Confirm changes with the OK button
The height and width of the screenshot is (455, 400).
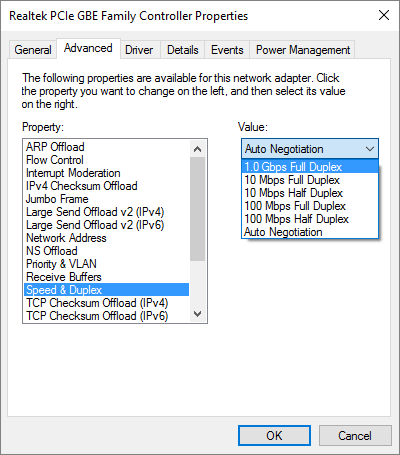click(274, 435)
